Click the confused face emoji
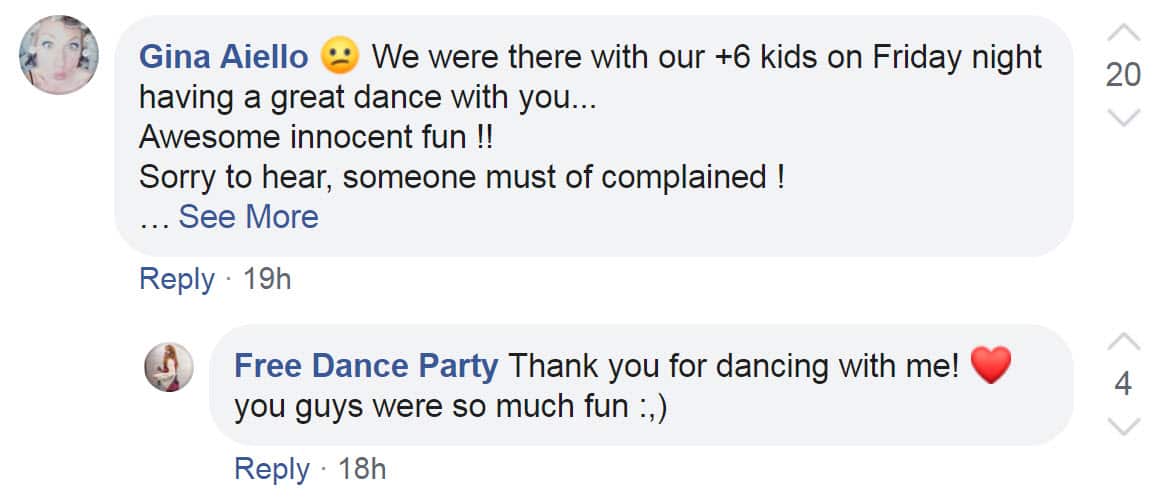Viewport: 1168px width, 501px height. coord(340,57)
